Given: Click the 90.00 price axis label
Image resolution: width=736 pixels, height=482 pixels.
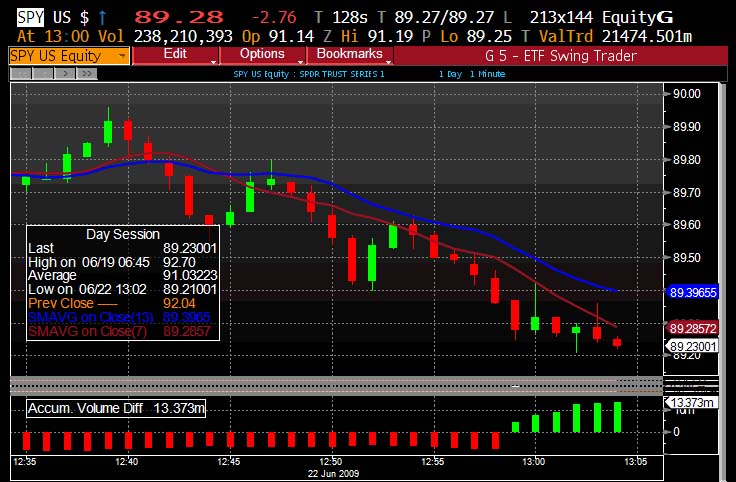Looking at the screenshot, I should [687, 94].
